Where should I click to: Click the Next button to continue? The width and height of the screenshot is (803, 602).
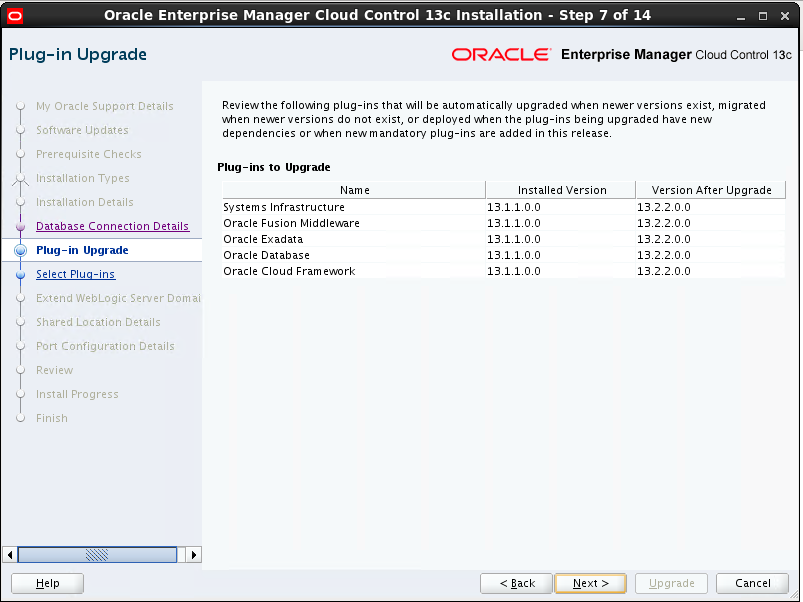(590, 583)
